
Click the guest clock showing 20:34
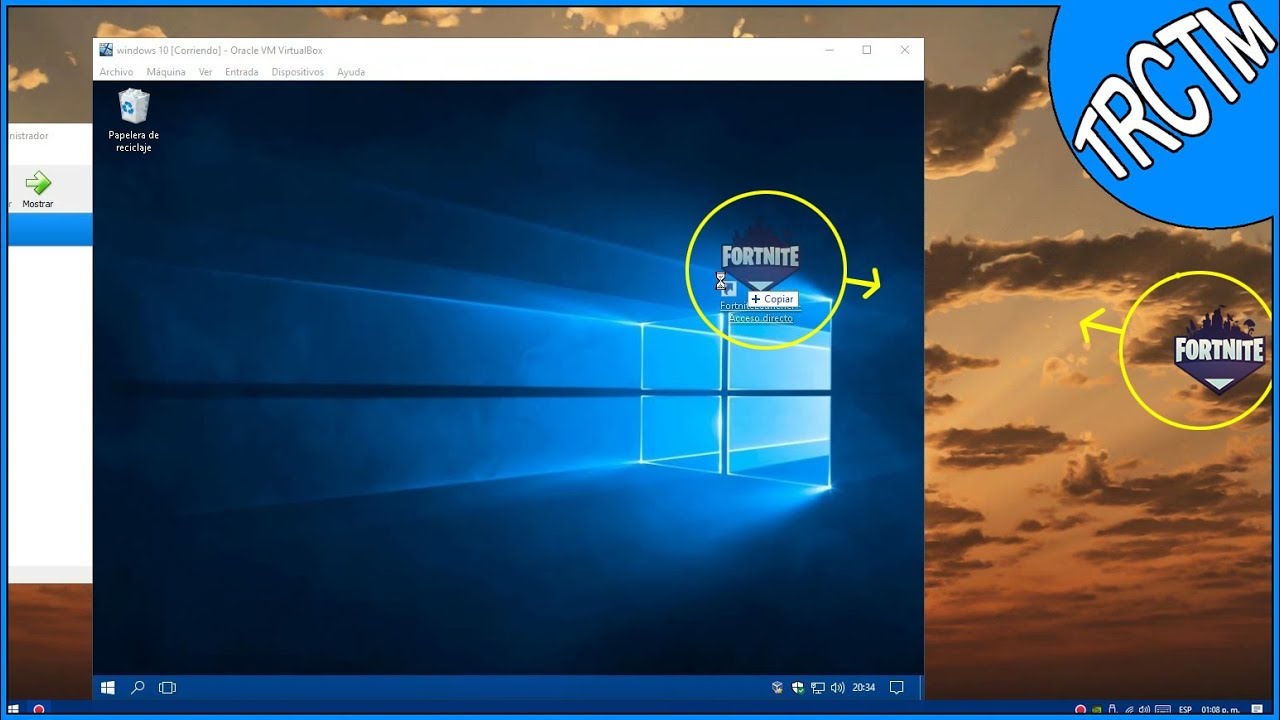click(x=863, y=687)
